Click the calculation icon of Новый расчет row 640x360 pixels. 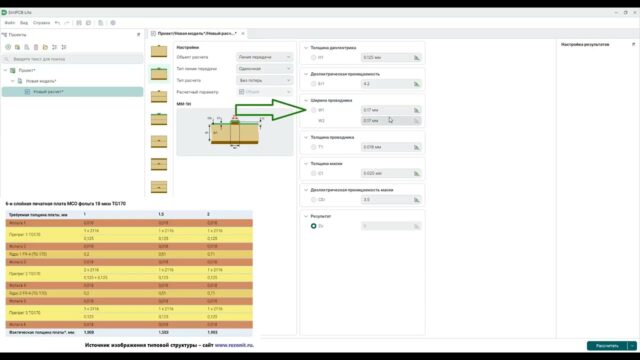(27, 92)
